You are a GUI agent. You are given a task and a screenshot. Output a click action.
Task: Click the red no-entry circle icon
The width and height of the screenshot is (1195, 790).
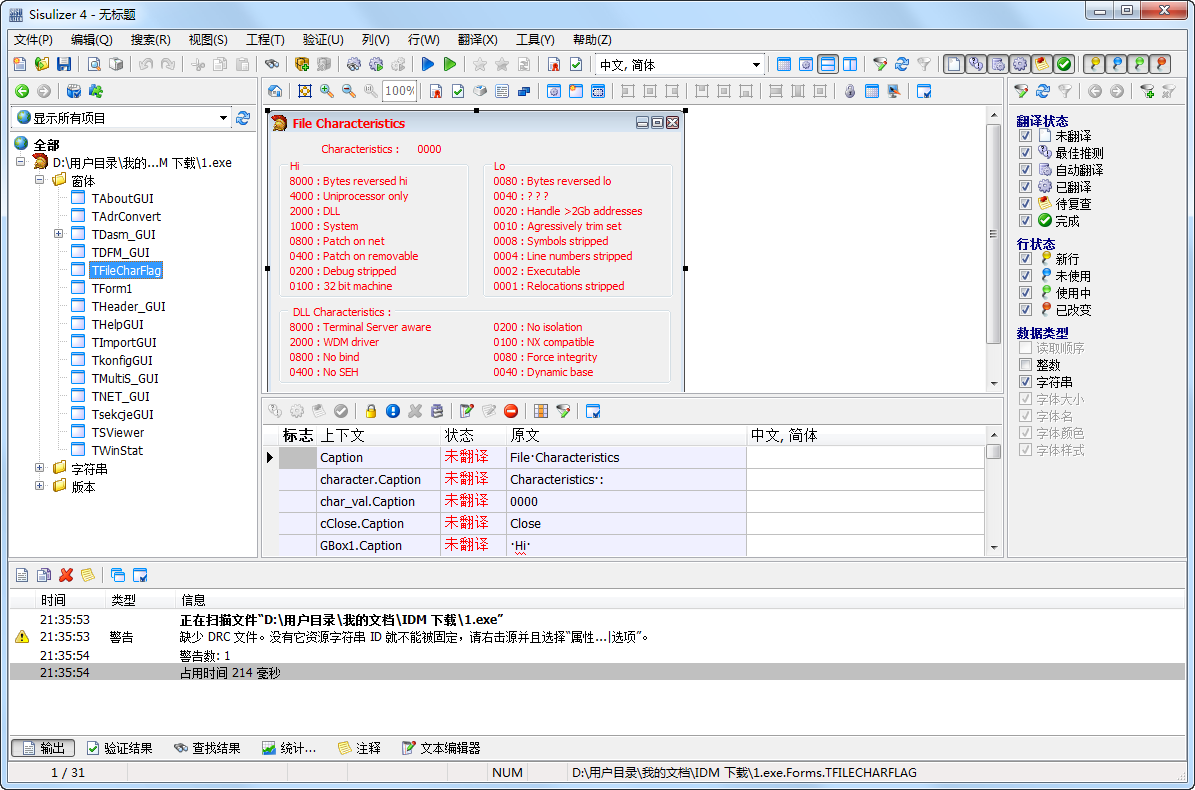coord(511,411)
